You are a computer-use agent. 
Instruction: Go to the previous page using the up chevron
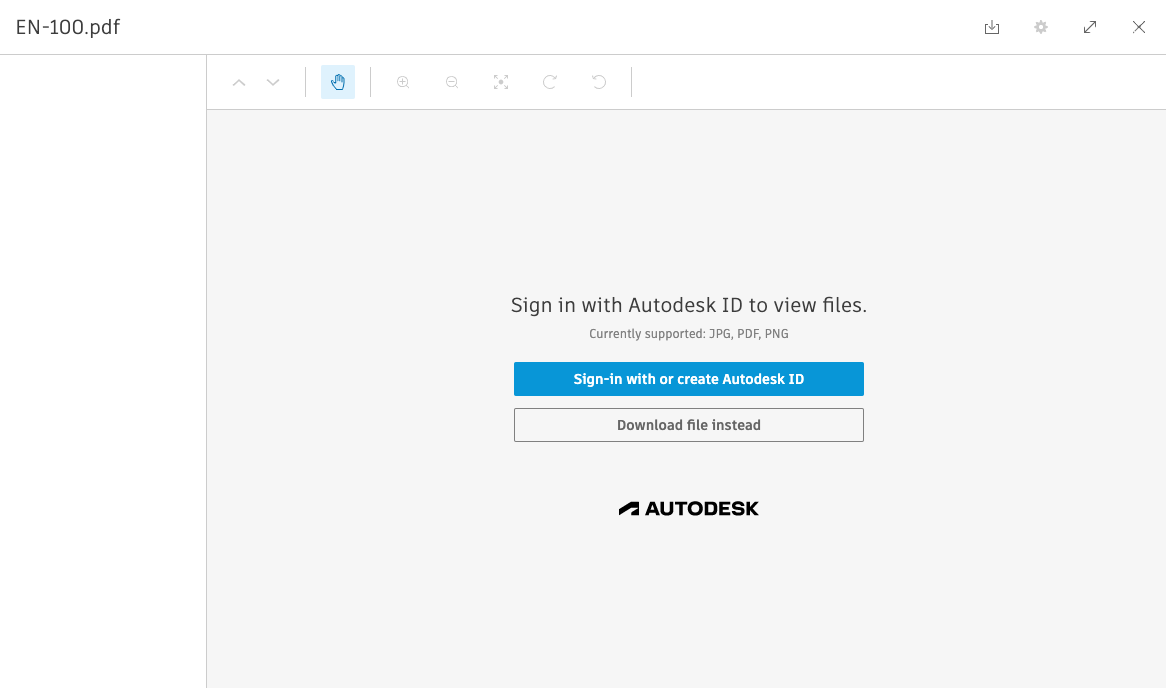(239, 83)
